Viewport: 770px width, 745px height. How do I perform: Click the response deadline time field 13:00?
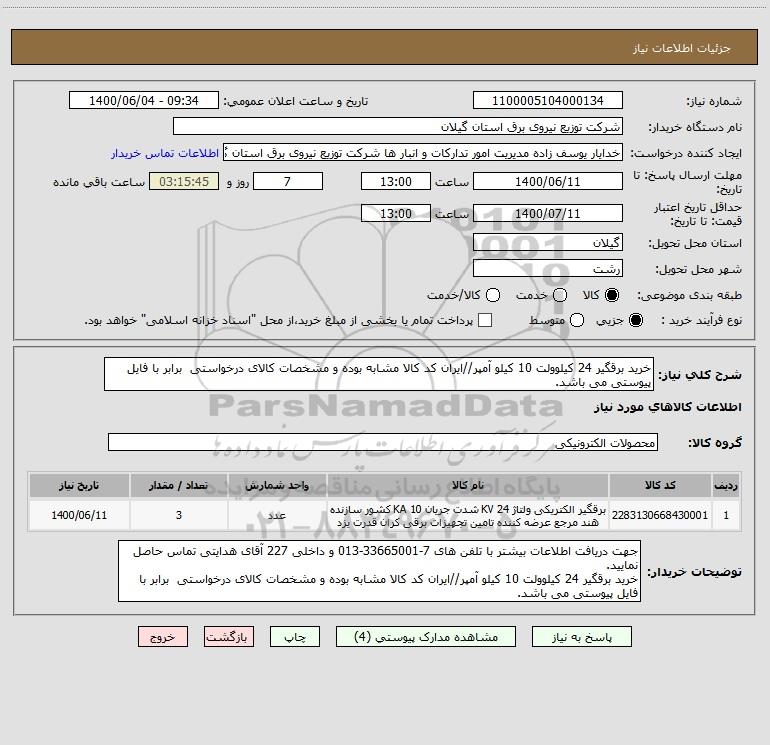click(x=396, y=182)
